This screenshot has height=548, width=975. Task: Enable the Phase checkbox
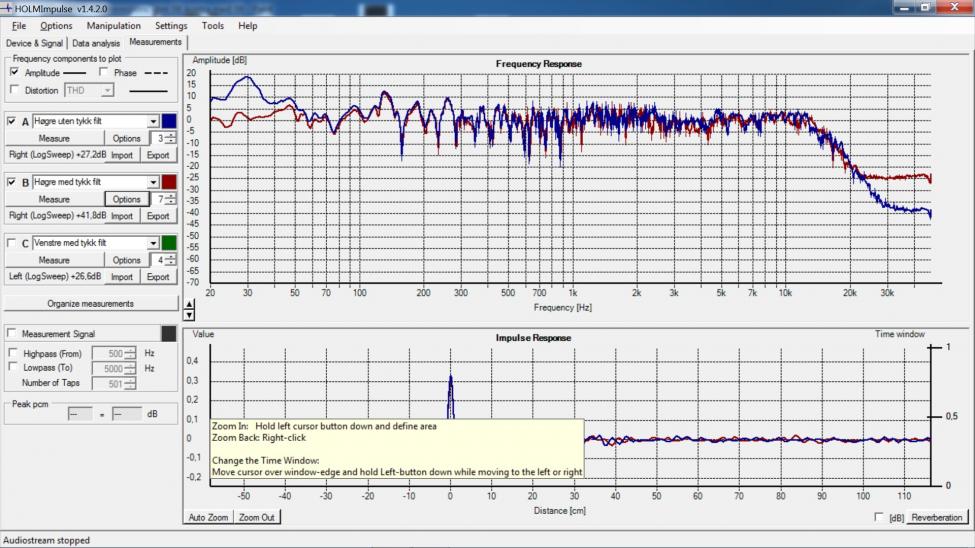point(104,73)
